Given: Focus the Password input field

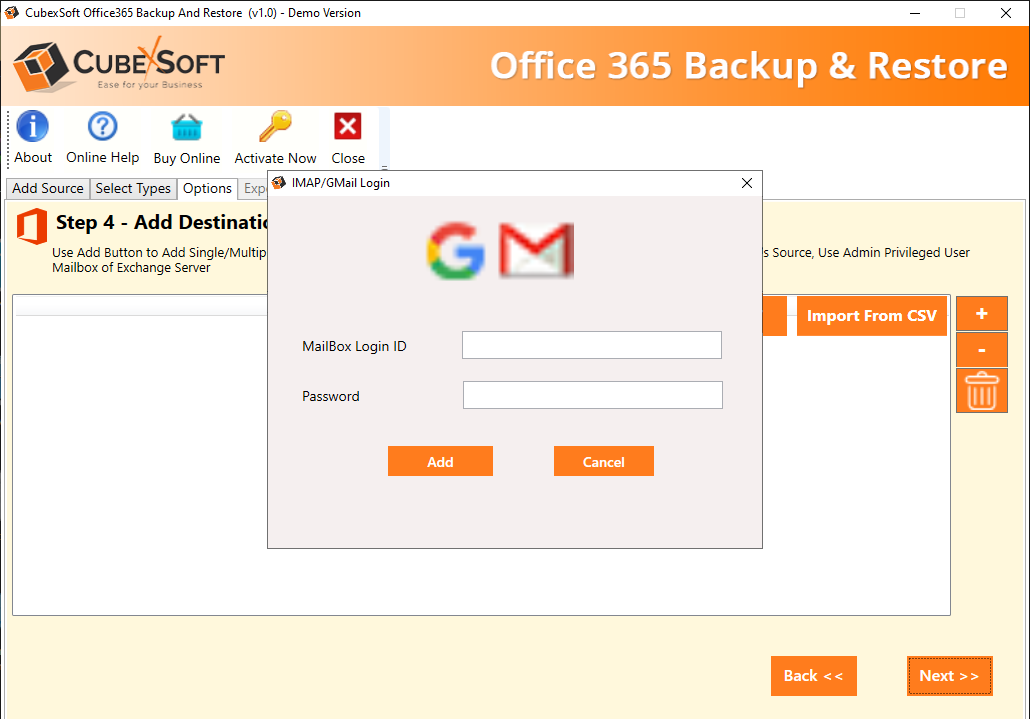Looking at the screenshot, I should (x=593, y=395).
